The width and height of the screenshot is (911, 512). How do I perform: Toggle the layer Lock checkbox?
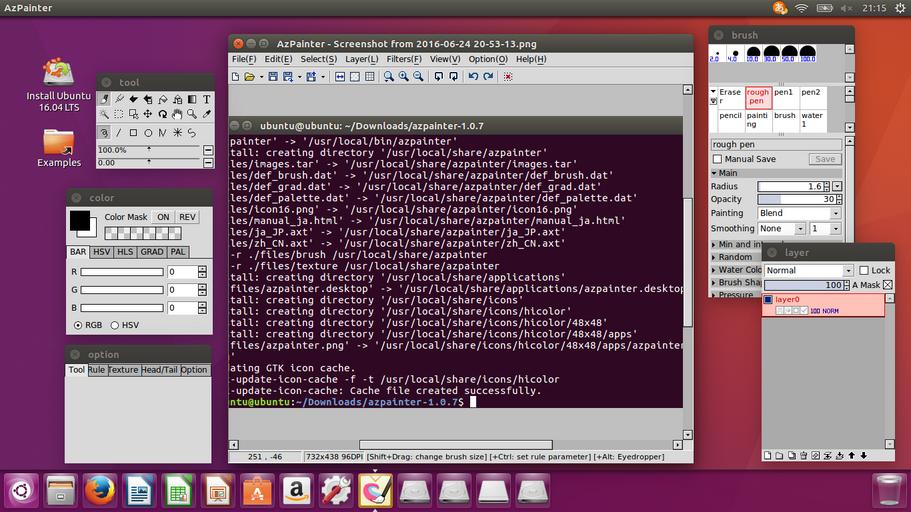tap(864, 270)
